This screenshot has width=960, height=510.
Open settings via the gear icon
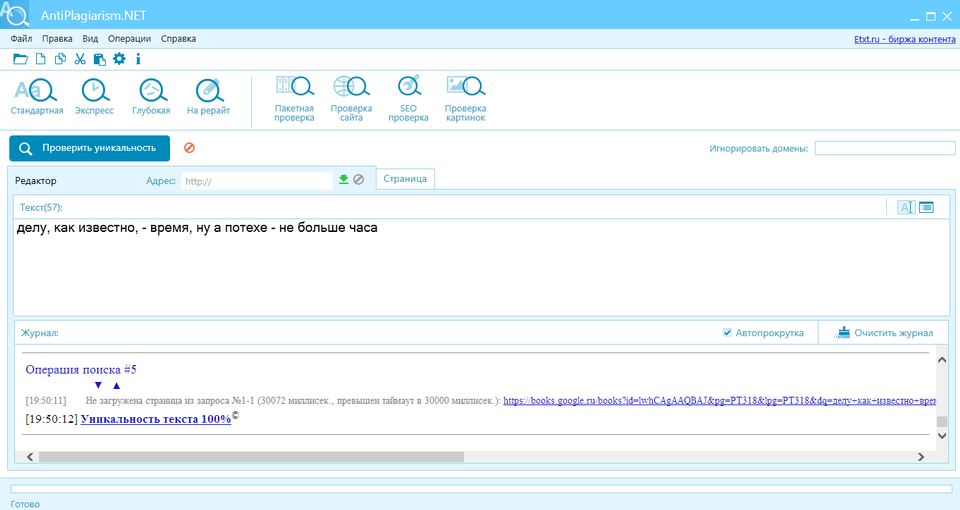click(x=119, y=59)
